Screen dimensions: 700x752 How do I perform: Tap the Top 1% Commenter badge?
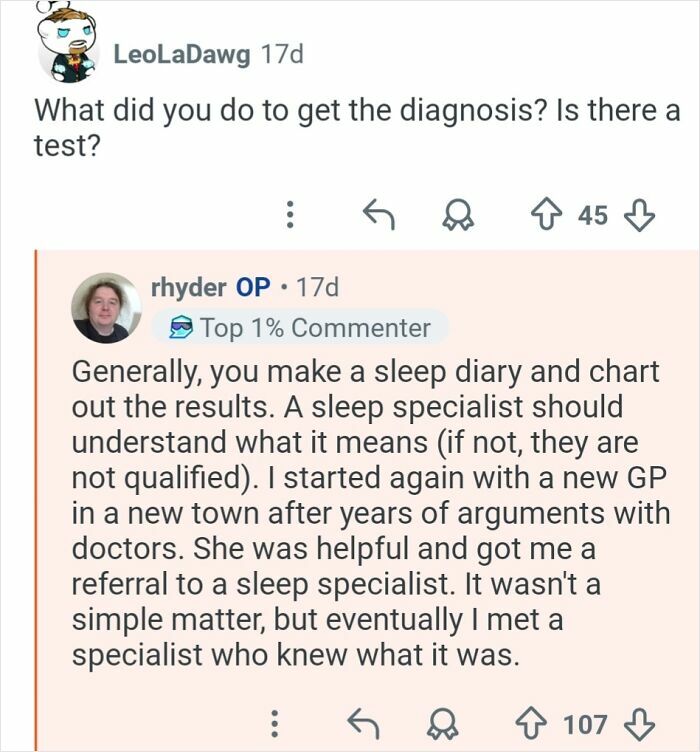[x=299, y=327]
